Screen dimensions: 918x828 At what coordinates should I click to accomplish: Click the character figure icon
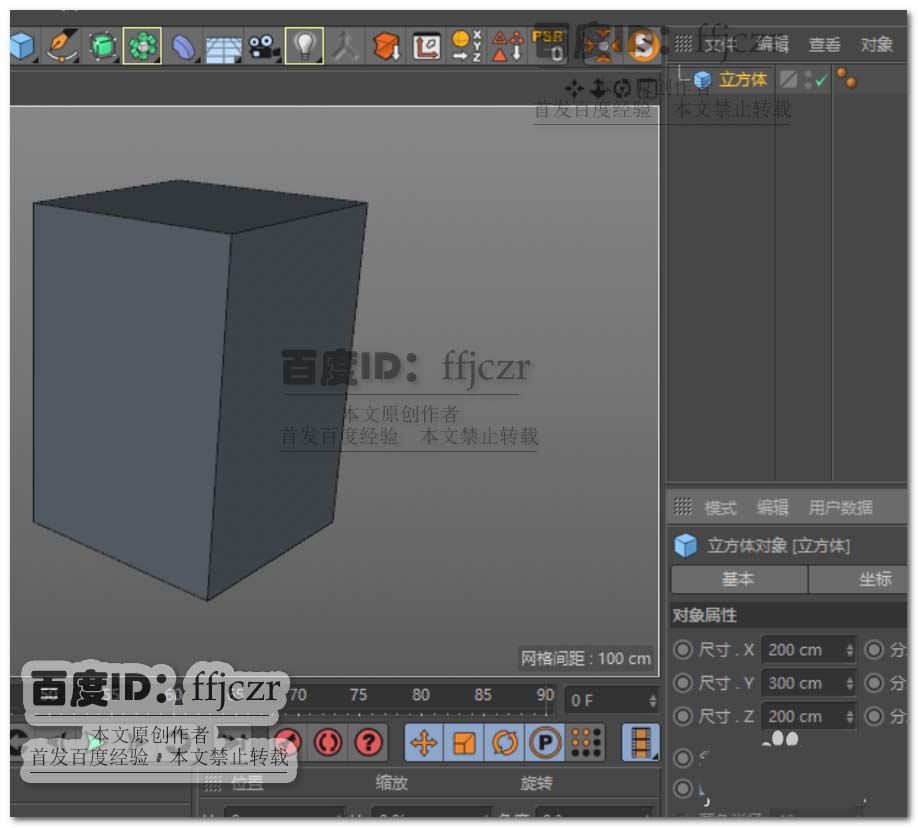pyautogui.click(x=345, y=47)
